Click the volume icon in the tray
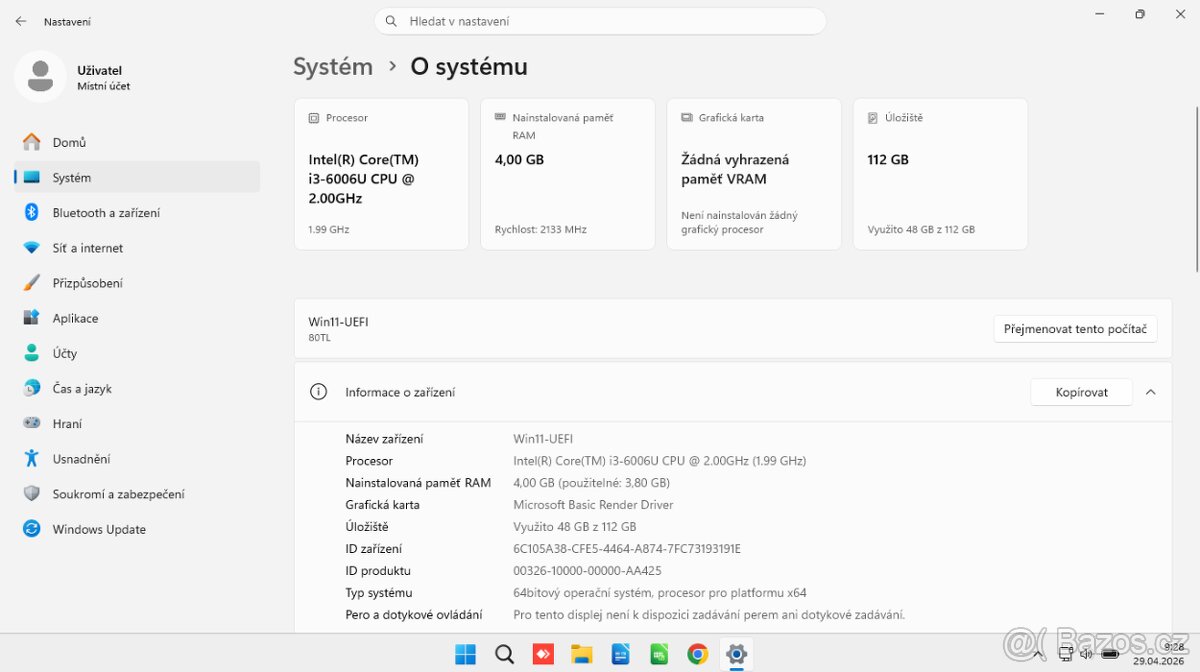 1086,653
